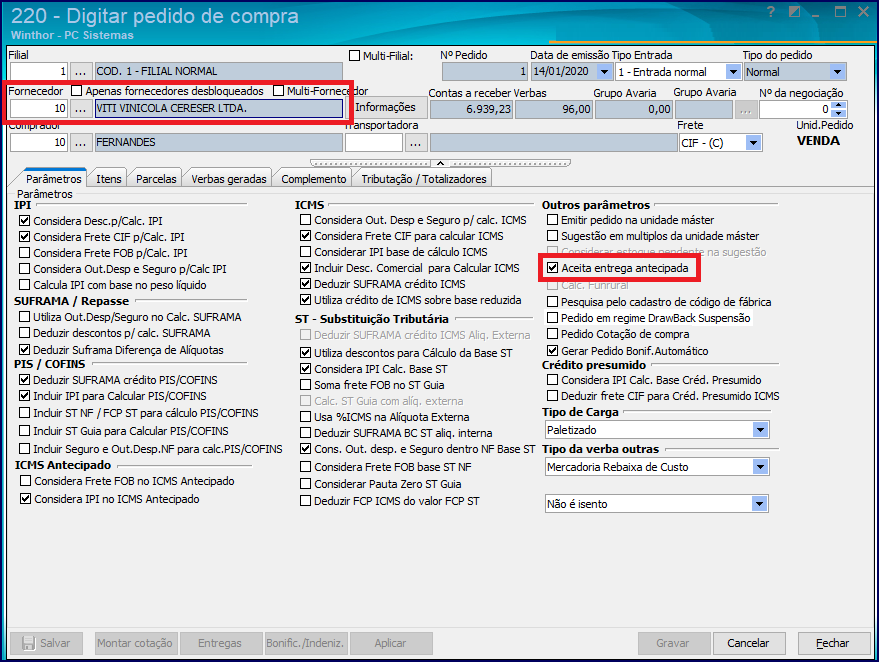Check Pedido Cotação de compra
The height and width of the screenshot is (662, 879).
[553, 334]
